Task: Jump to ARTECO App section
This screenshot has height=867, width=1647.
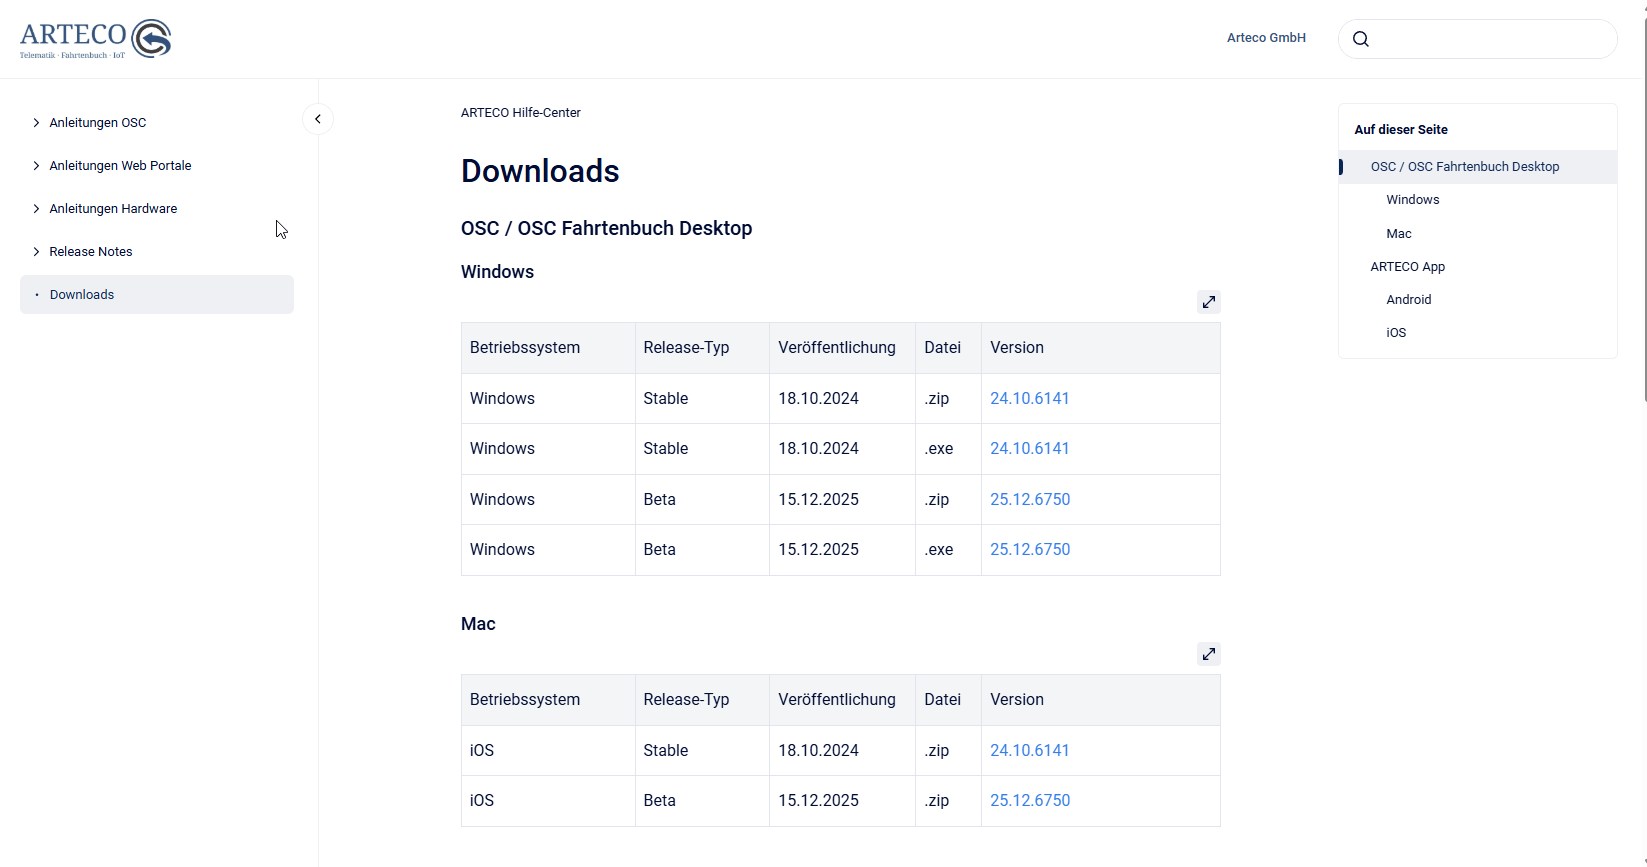Action: pyautogui.click(x=1407, y=267)
